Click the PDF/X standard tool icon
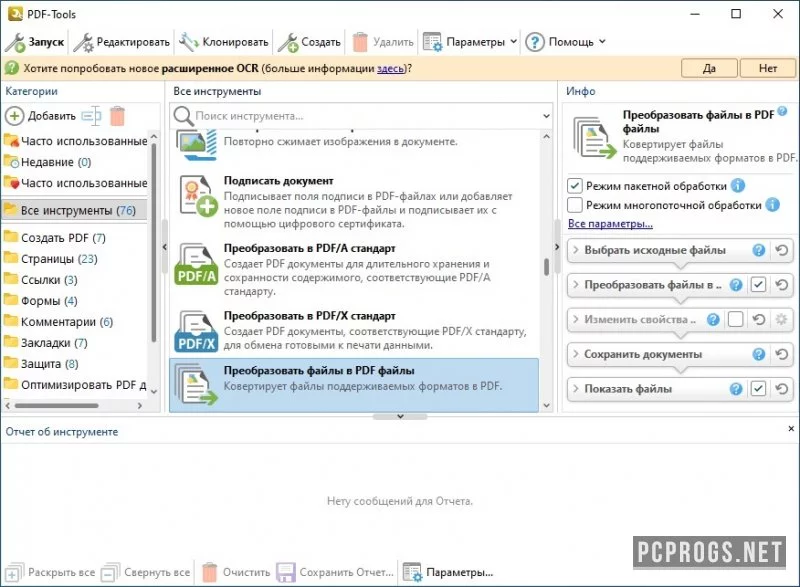Screen dimensions: 800x587 tap(196, 331)
